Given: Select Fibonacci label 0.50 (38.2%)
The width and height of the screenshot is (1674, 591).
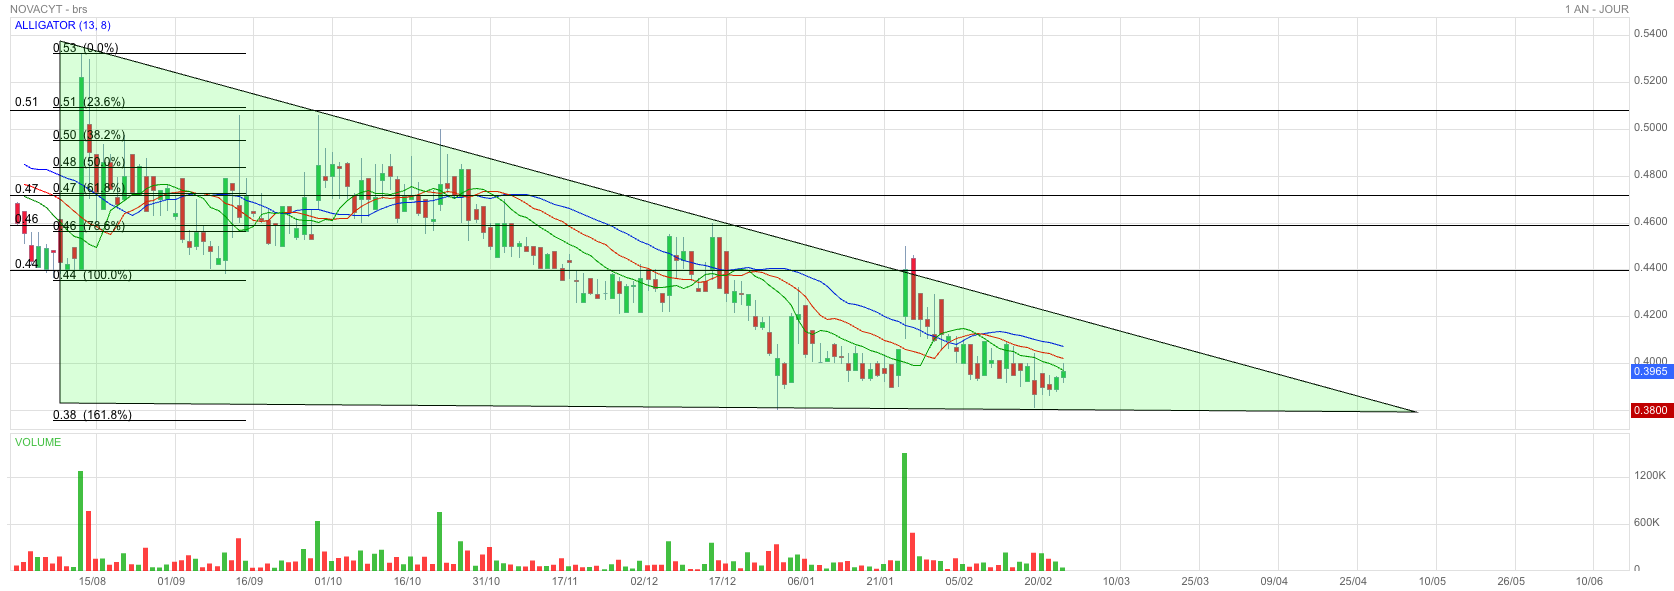Looking at the screenshot, I should click(89, 134).
